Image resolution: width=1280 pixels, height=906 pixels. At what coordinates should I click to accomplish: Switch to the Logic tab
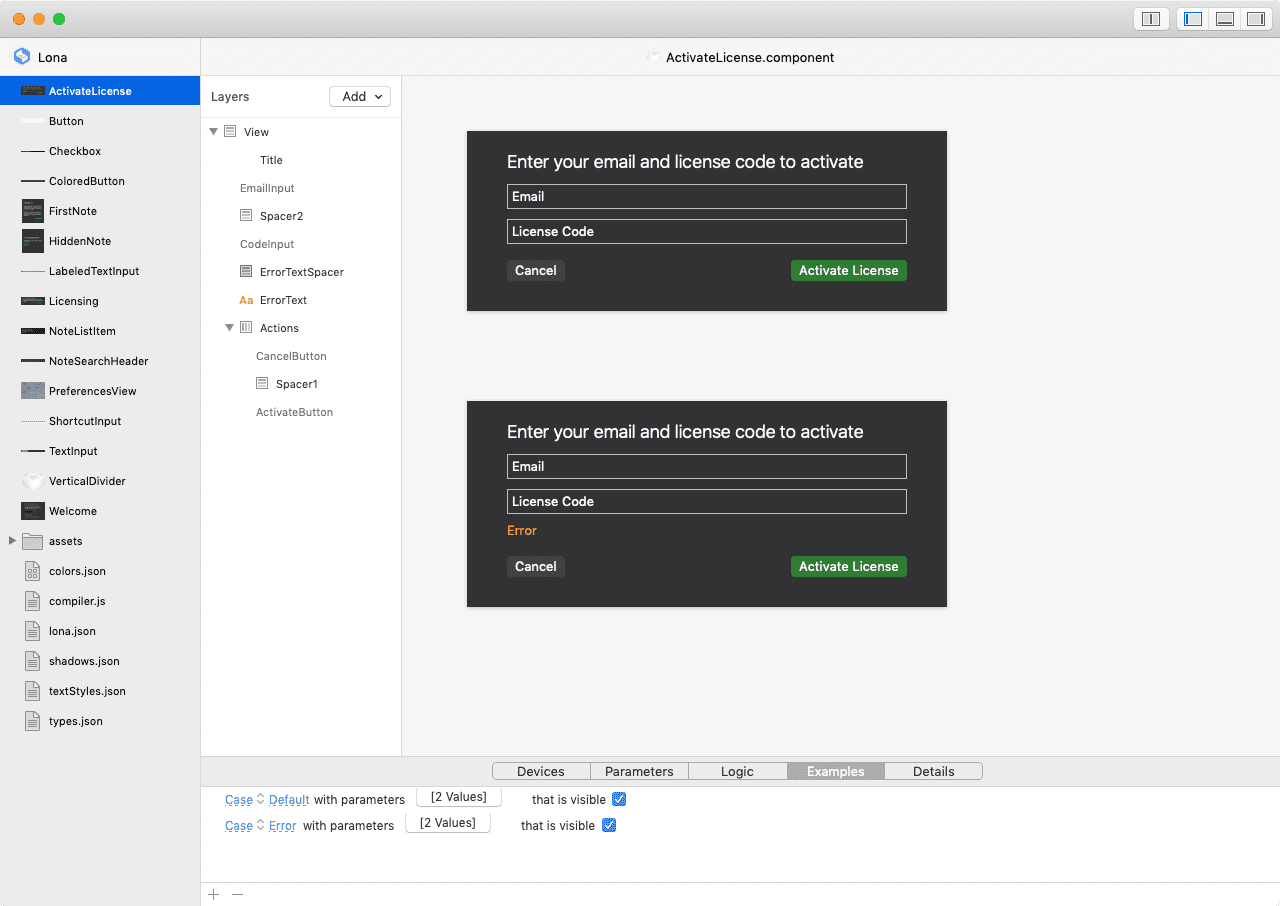[737, 771]
